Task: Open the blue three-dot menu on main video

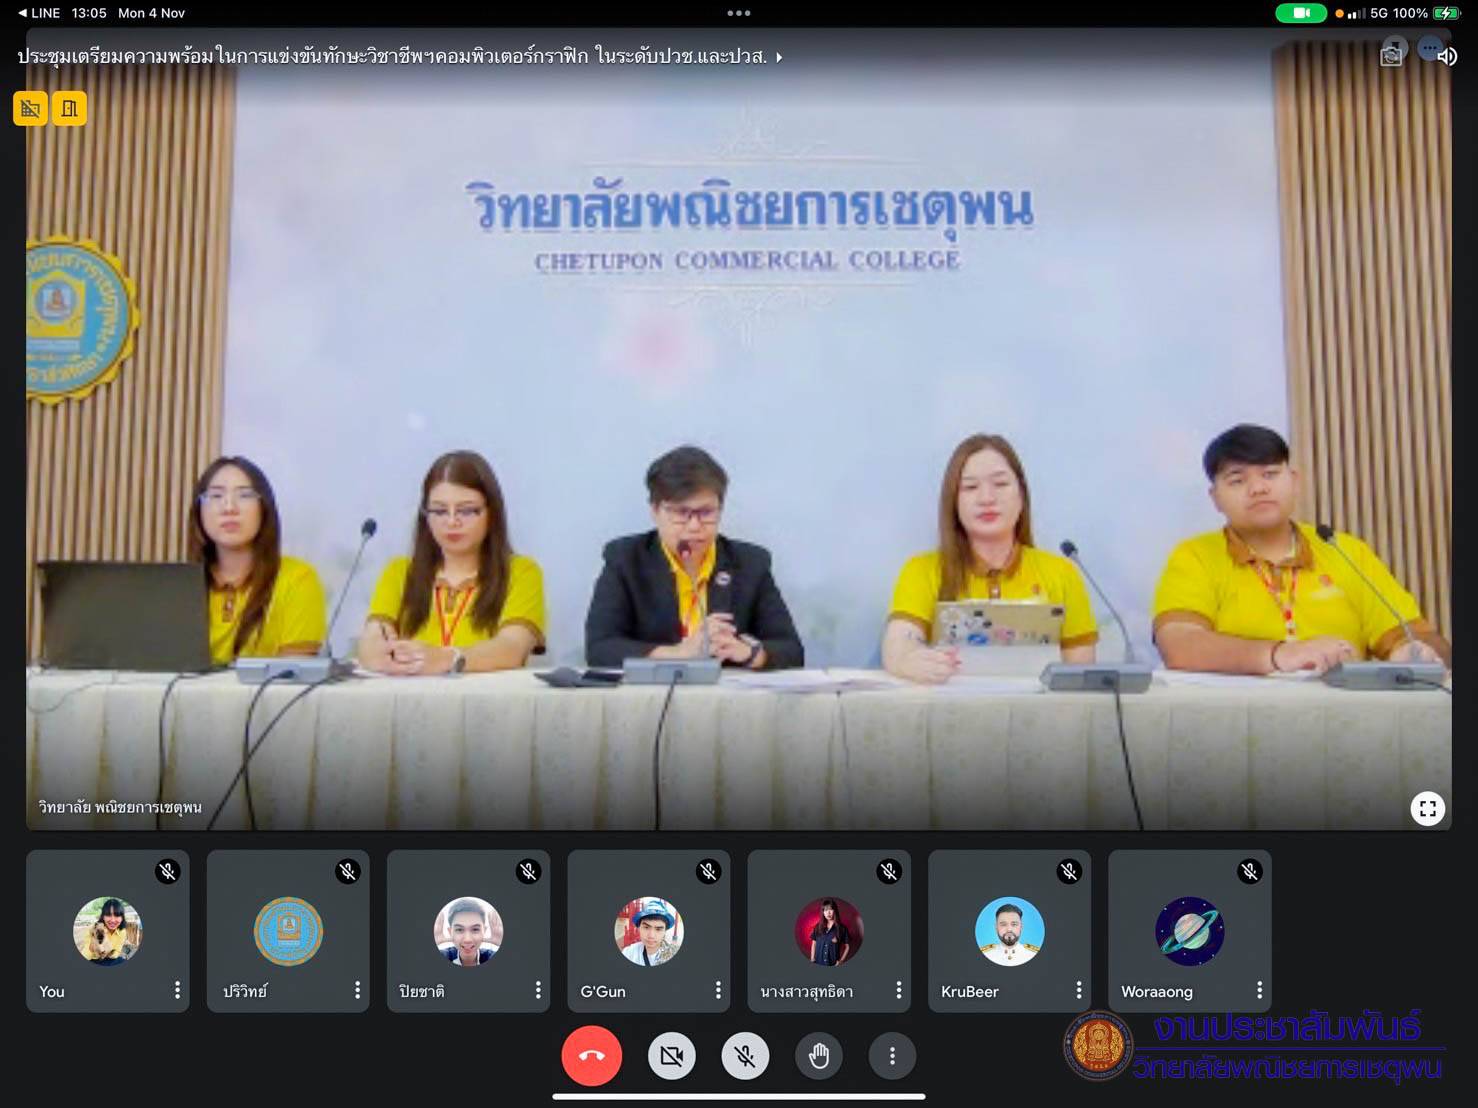Action: tap(1430, 47)
